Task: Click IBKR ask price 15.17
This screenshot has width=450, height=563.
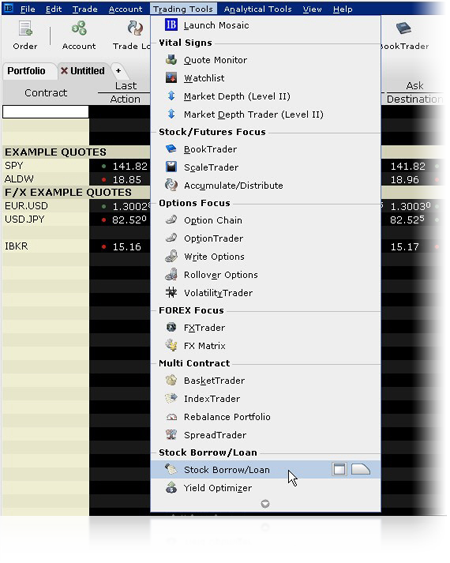Action: (404, 247)
